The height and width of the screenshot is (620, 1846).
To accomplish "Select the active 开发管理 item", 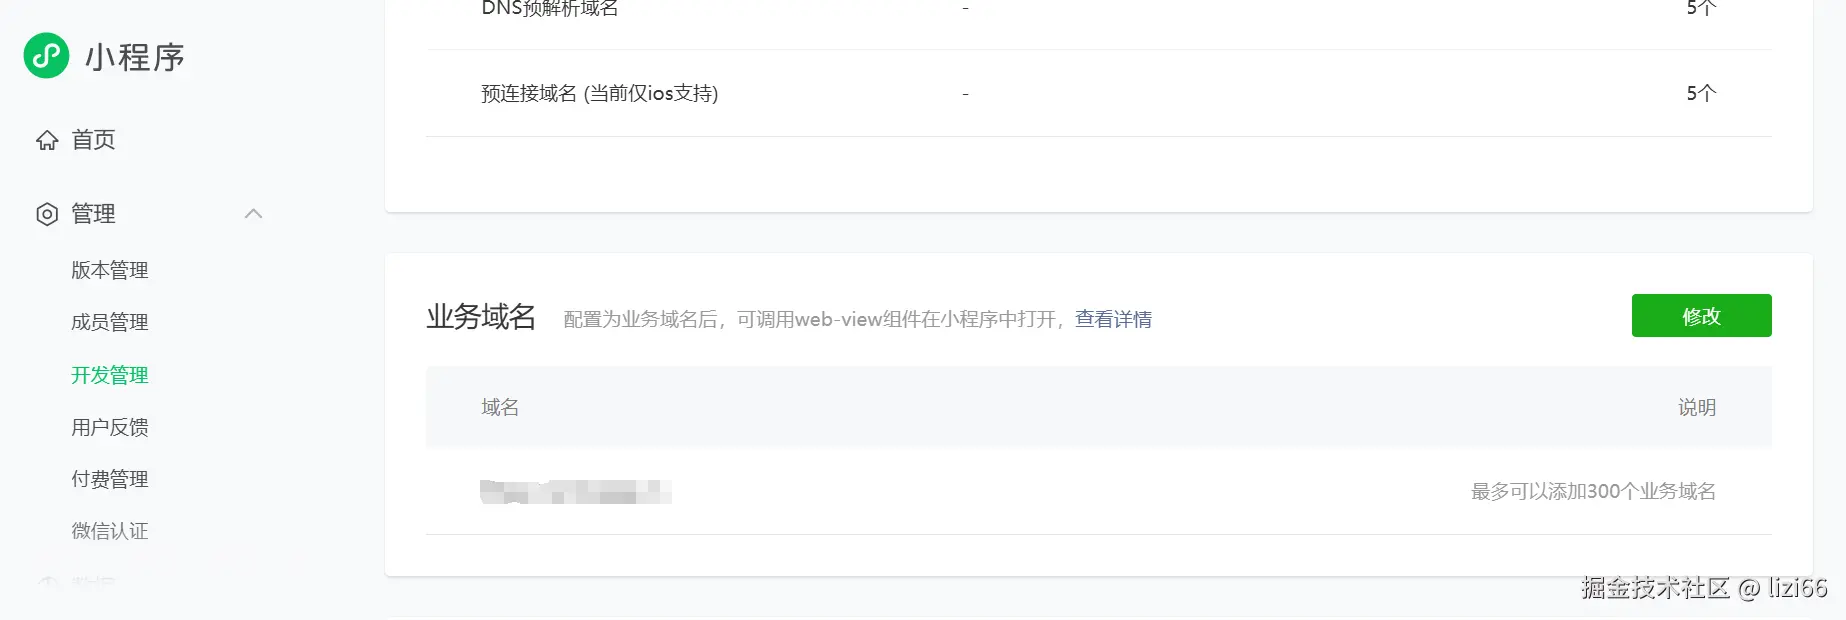I will coord(110,375).
